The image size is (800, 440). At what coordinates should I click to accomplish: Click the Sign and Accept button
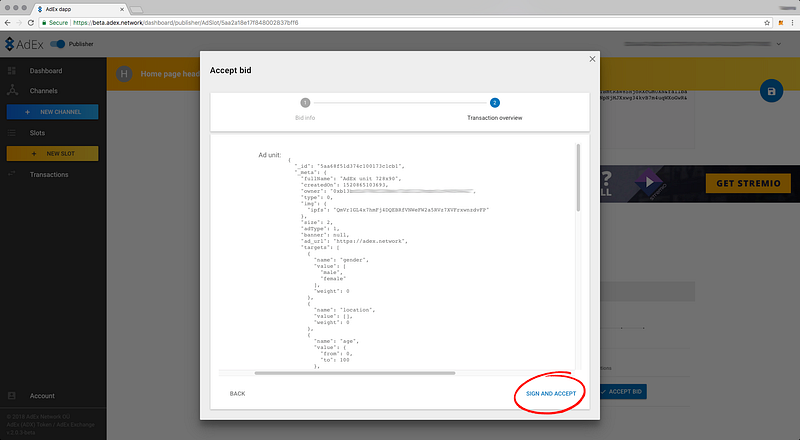pos(551,394)
